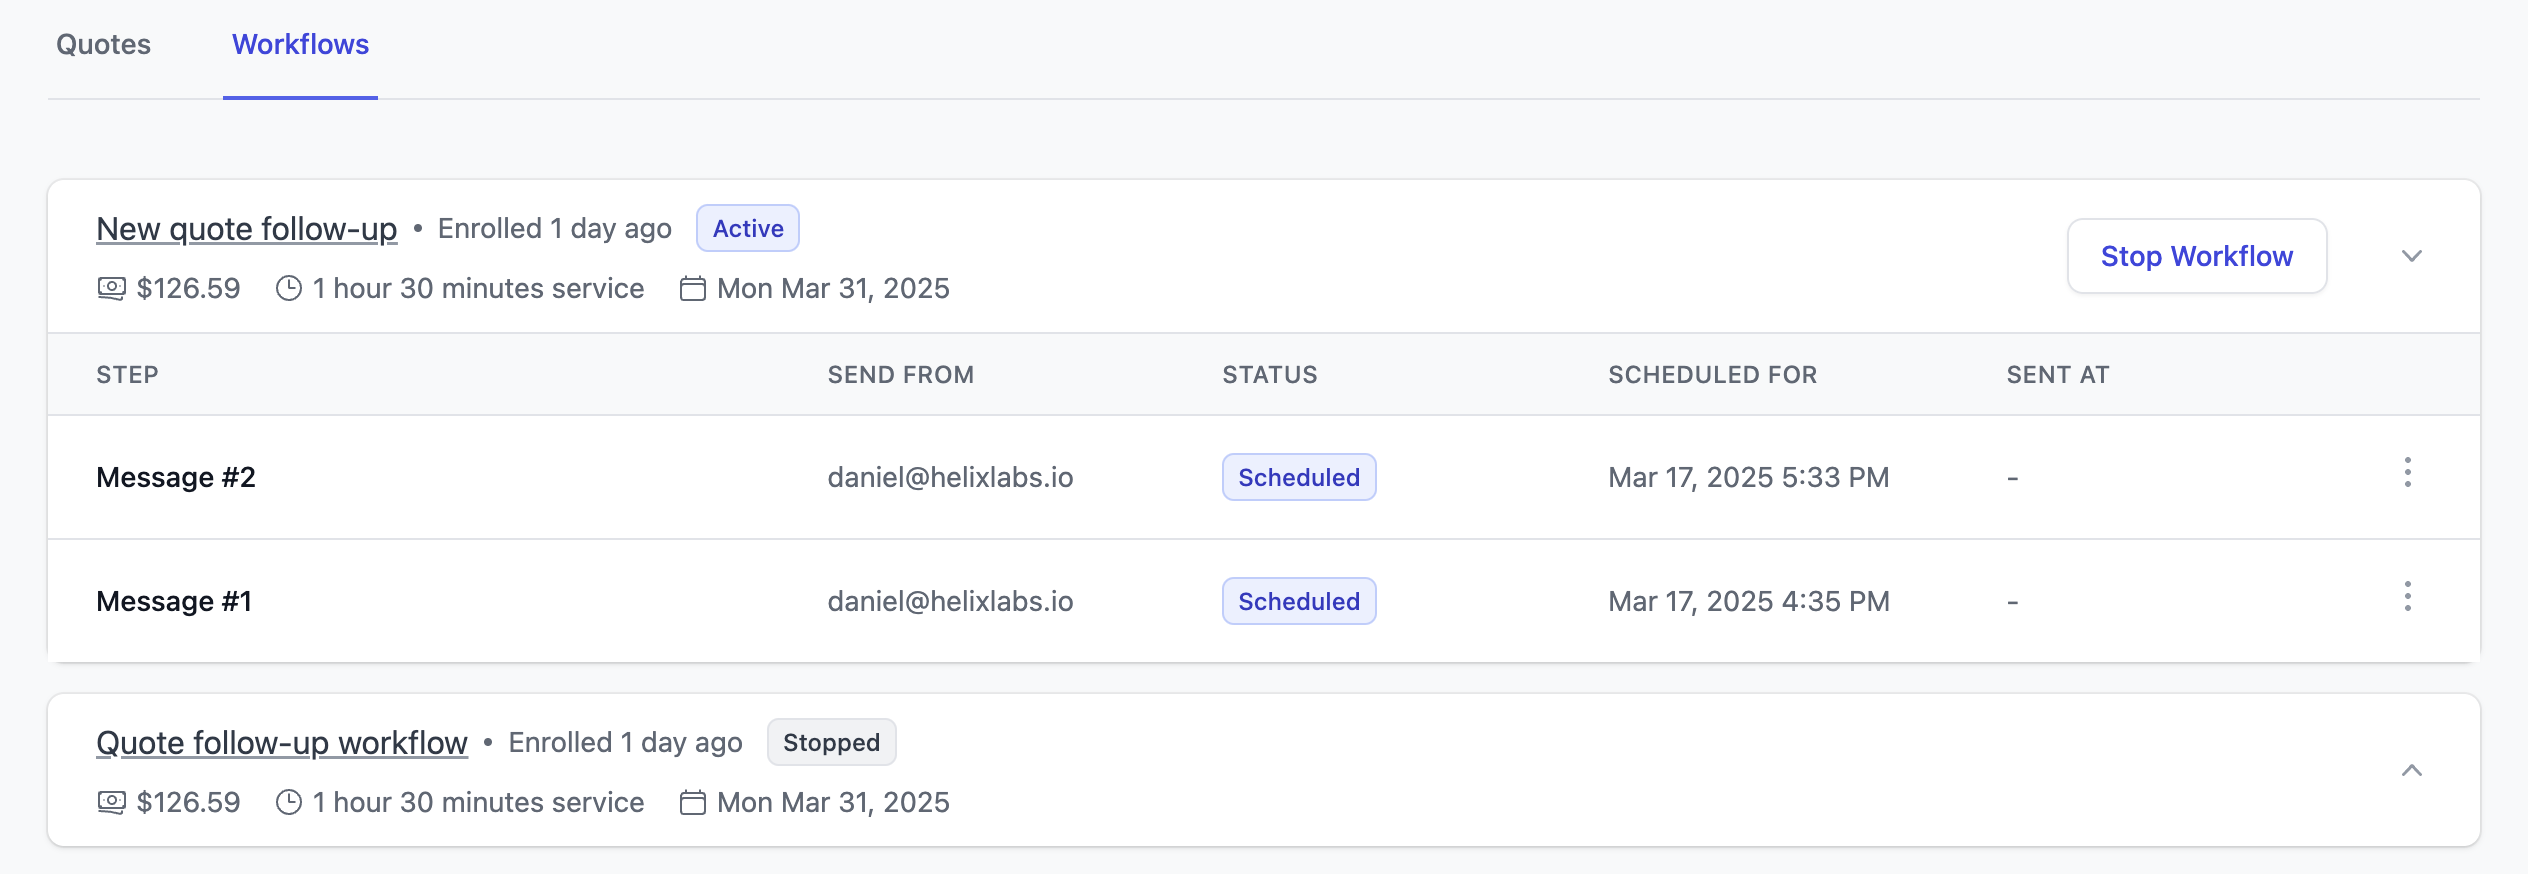Click the SENT AT column header

tap(2058, 375)
